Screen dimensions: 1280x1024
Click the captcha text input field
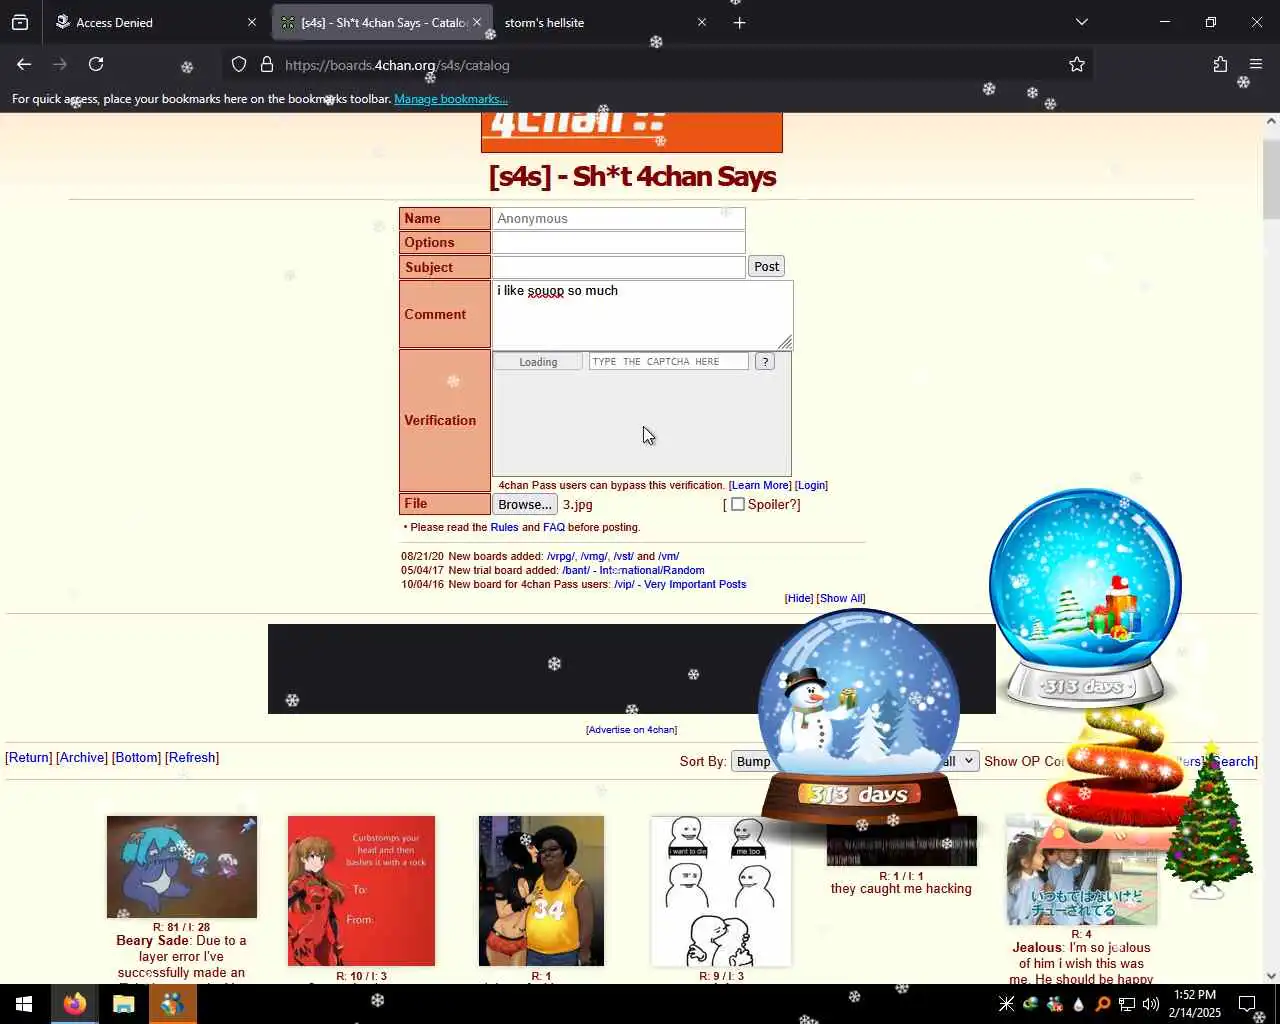point(668,361)
